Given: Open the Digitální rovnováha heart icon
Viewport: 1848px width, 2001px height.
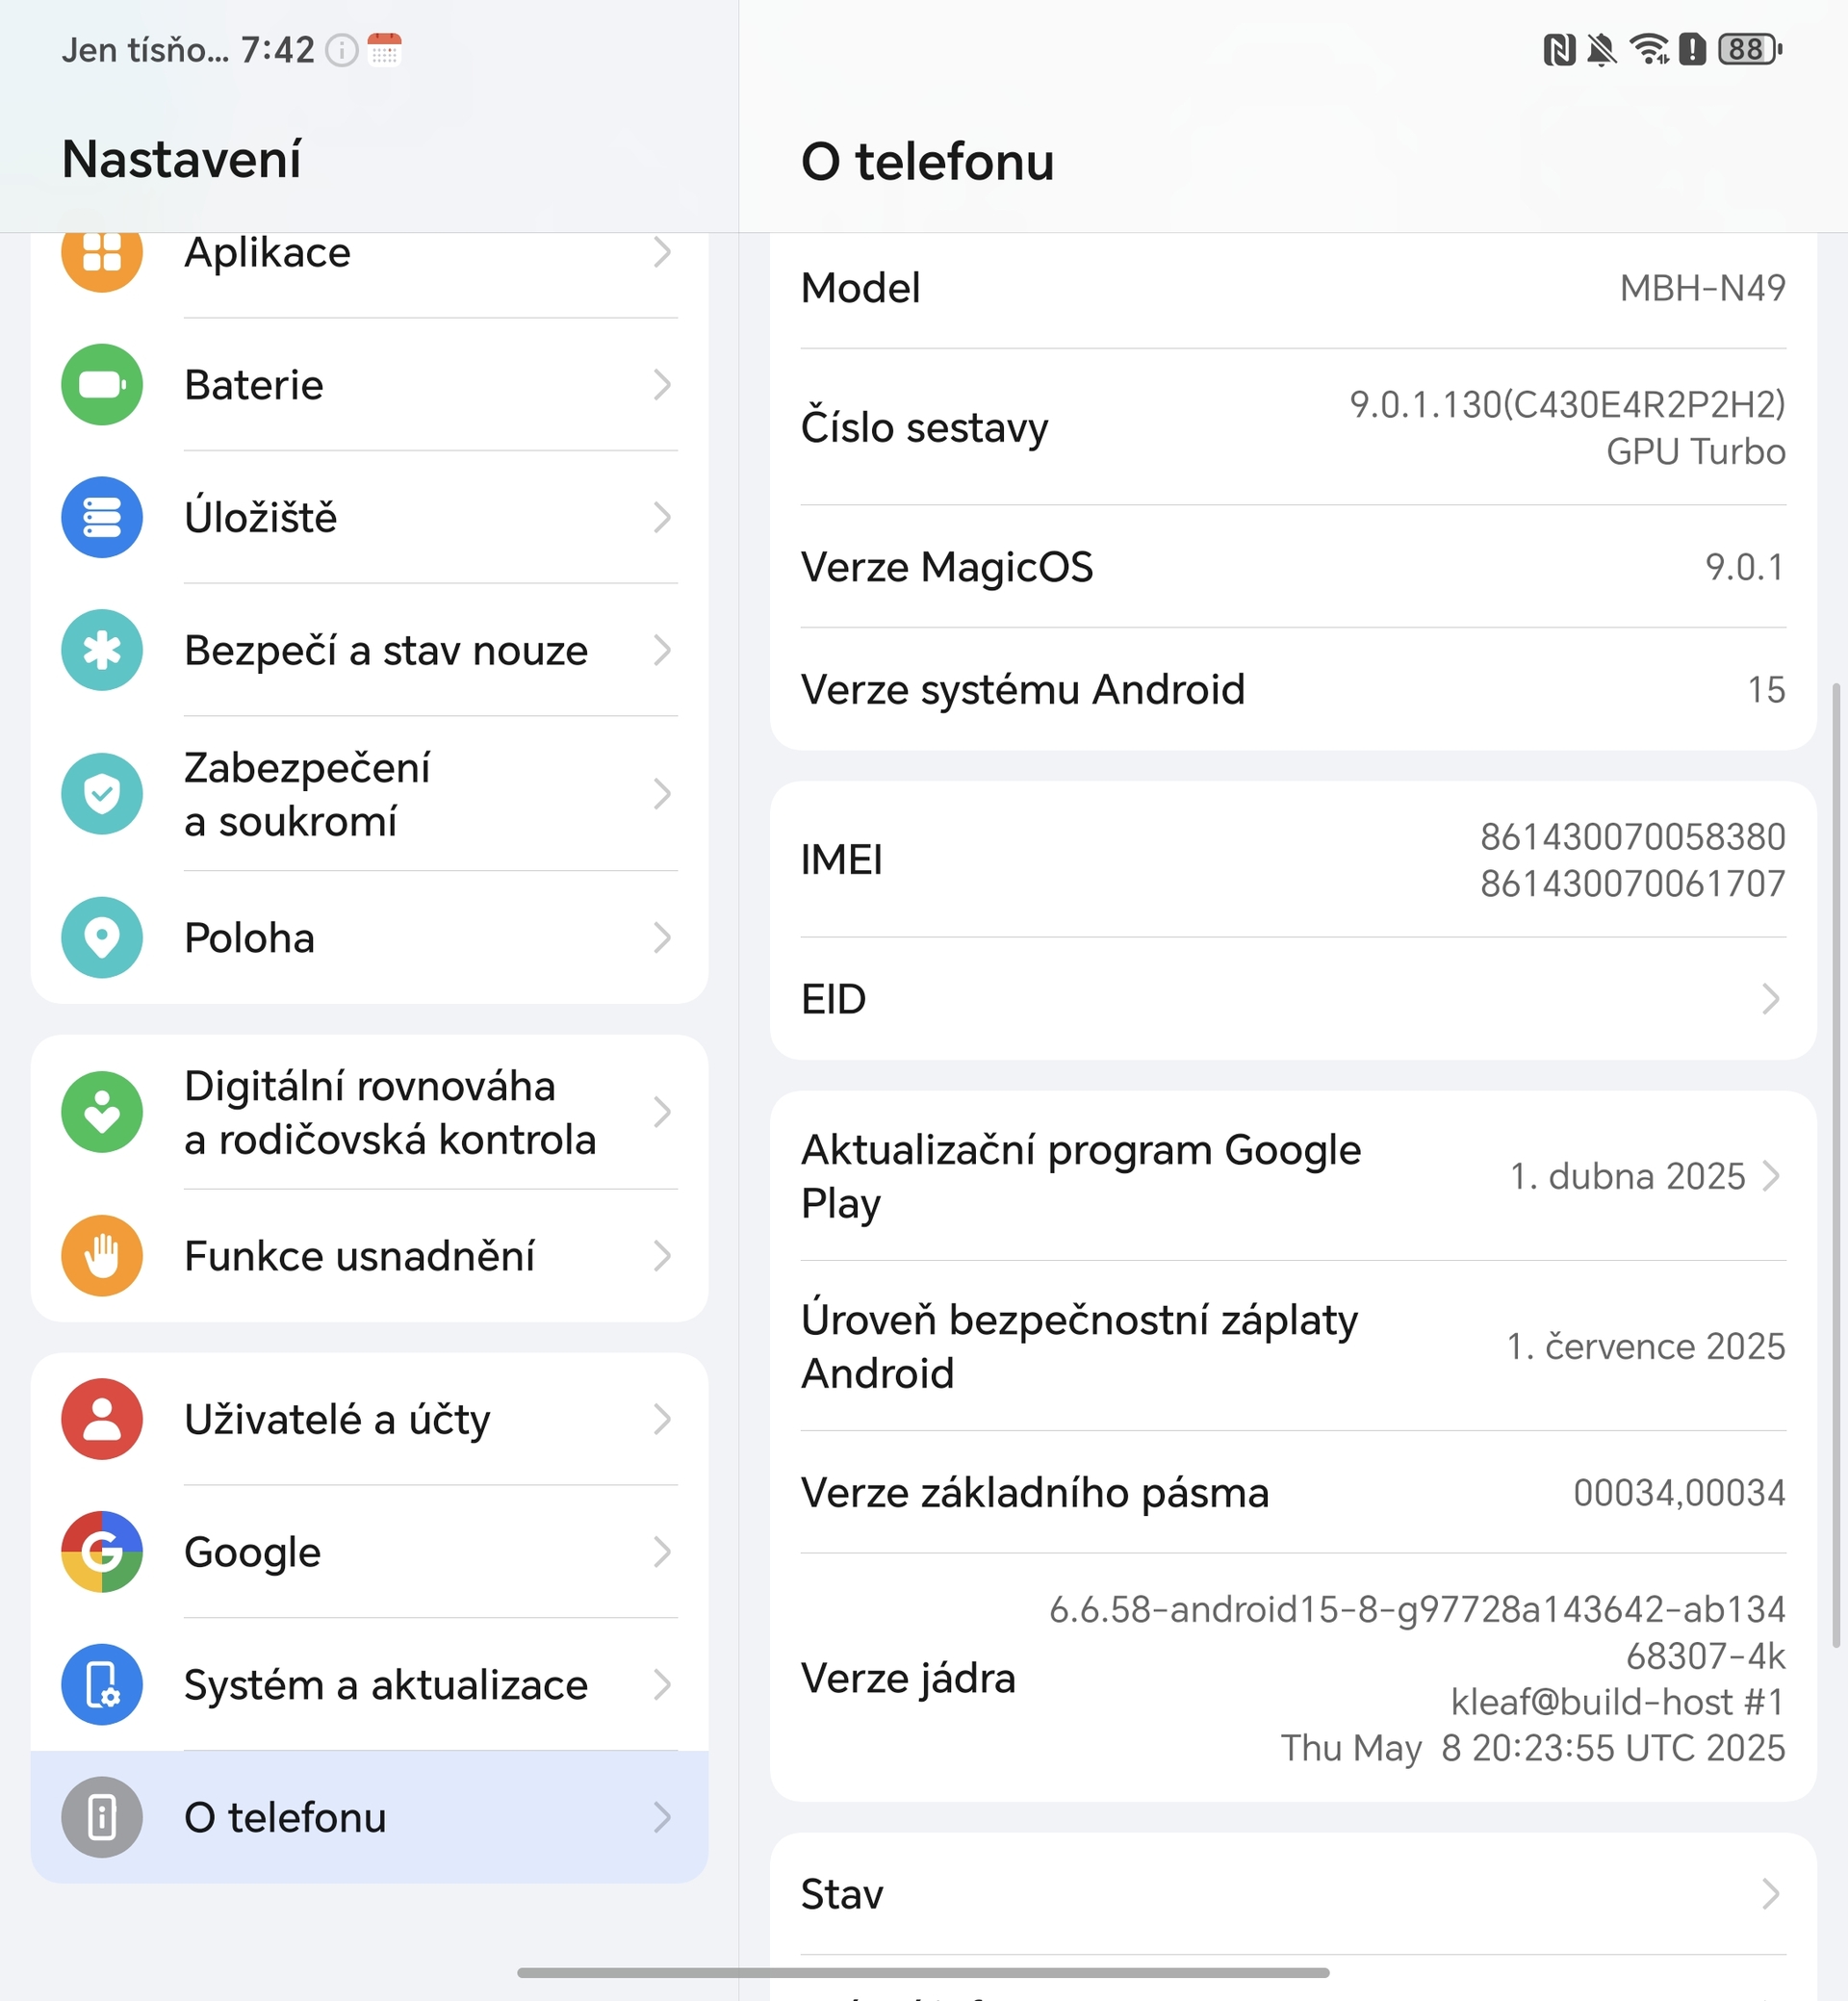Looking at the screenshot, I should tap(101, 1112).
